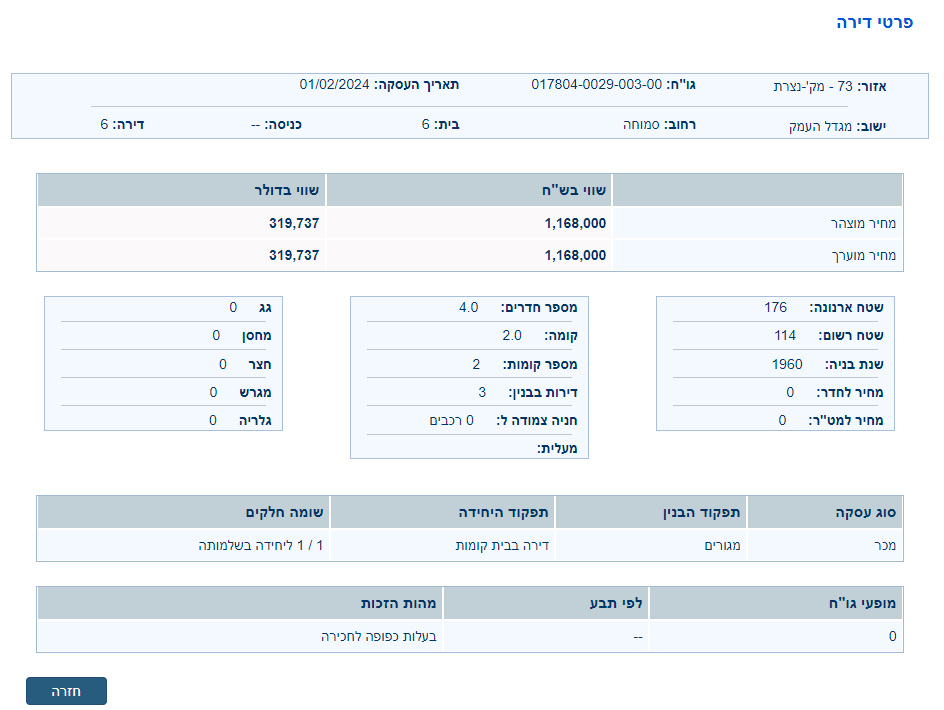Click the מופעי גו"ח column header
944x710 pixels.
coord(858,604)
